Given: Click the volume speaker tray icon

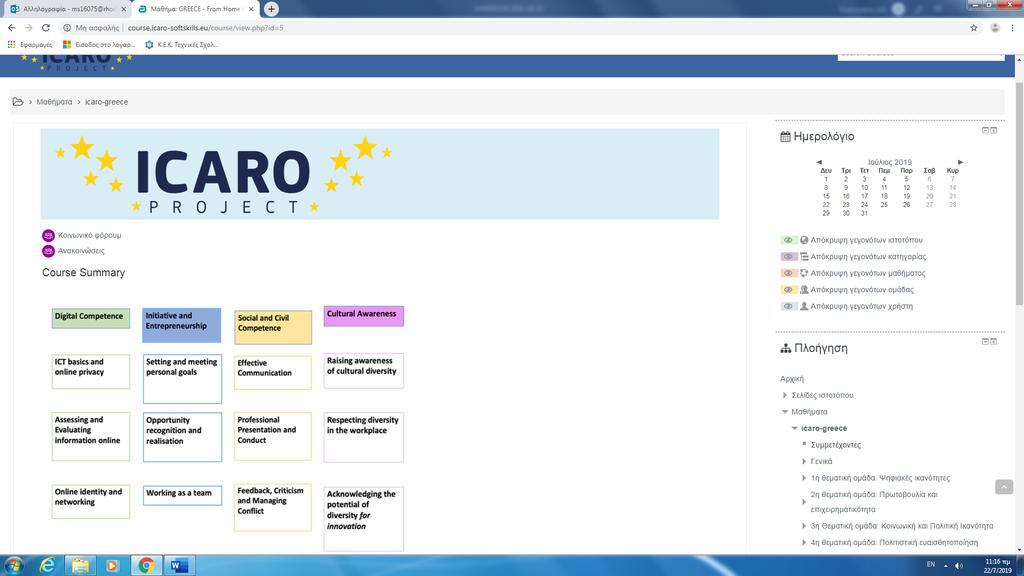Looking at the screenshot, I should pos(959,566).
